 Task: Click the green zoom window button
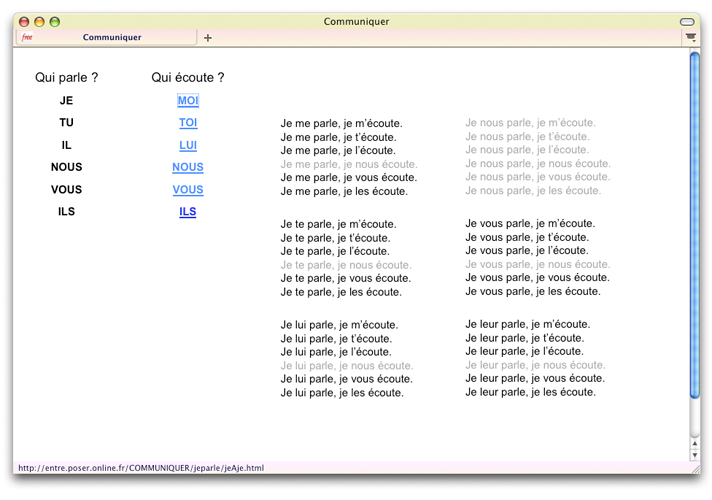pos(55,21)
